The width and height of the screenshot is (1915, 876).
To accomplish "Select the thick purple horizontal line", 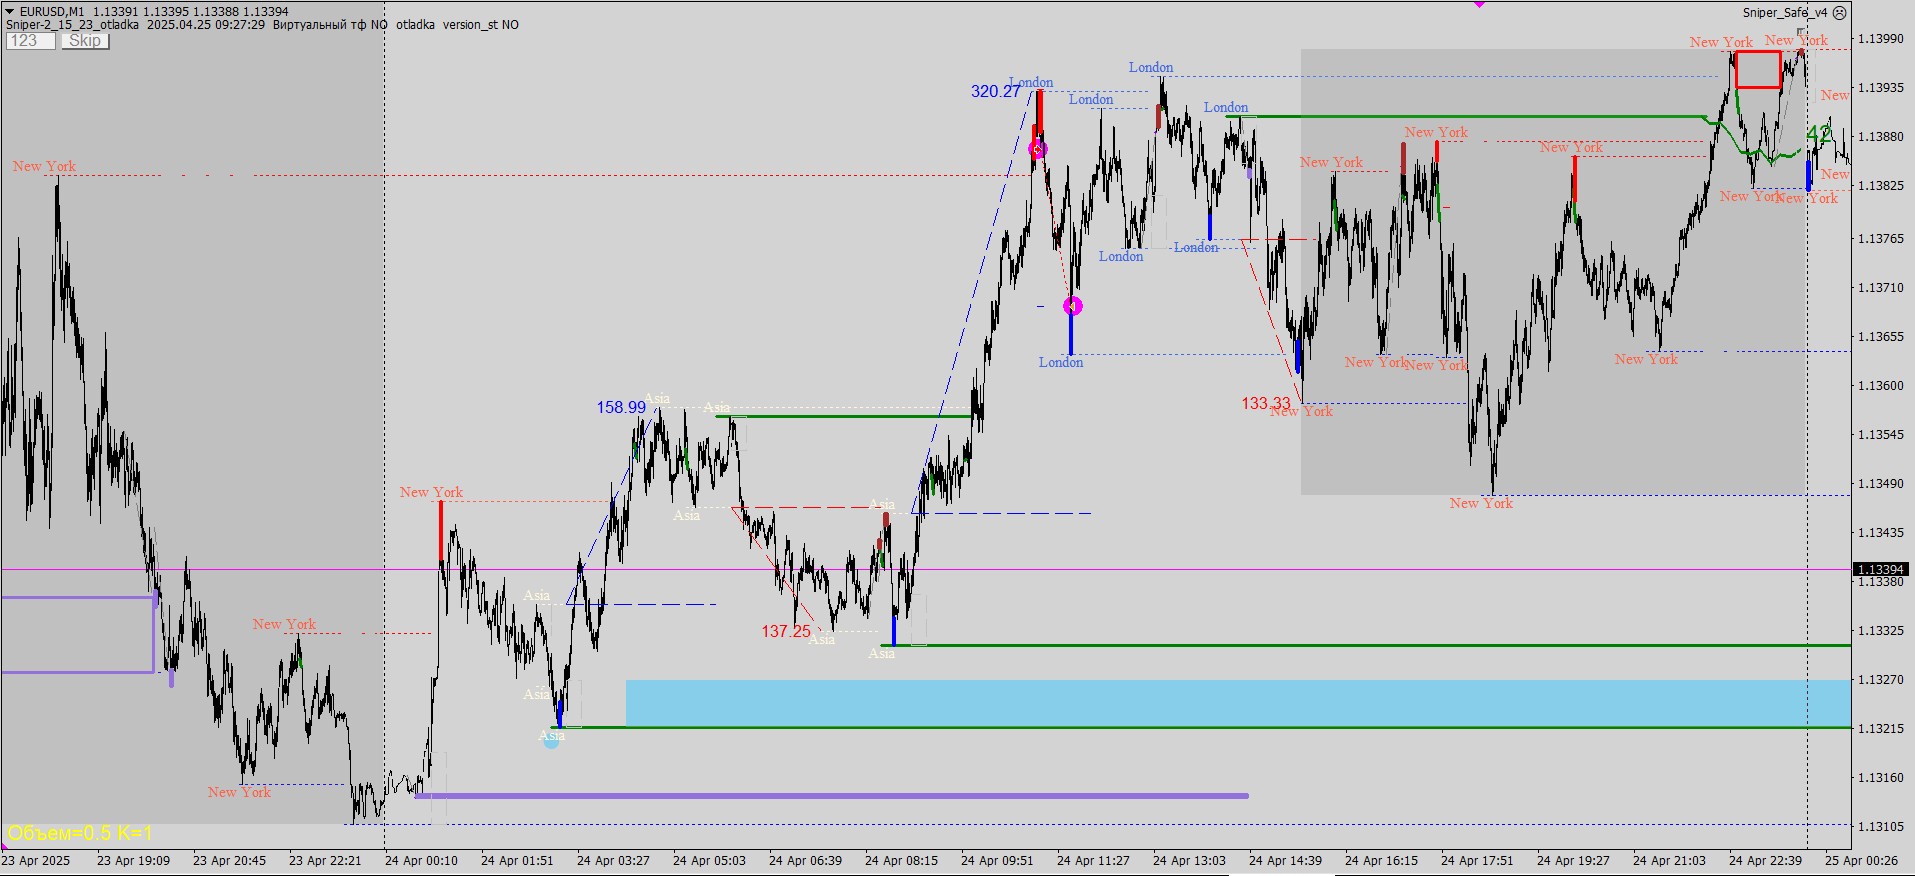I will pos(830,796).
